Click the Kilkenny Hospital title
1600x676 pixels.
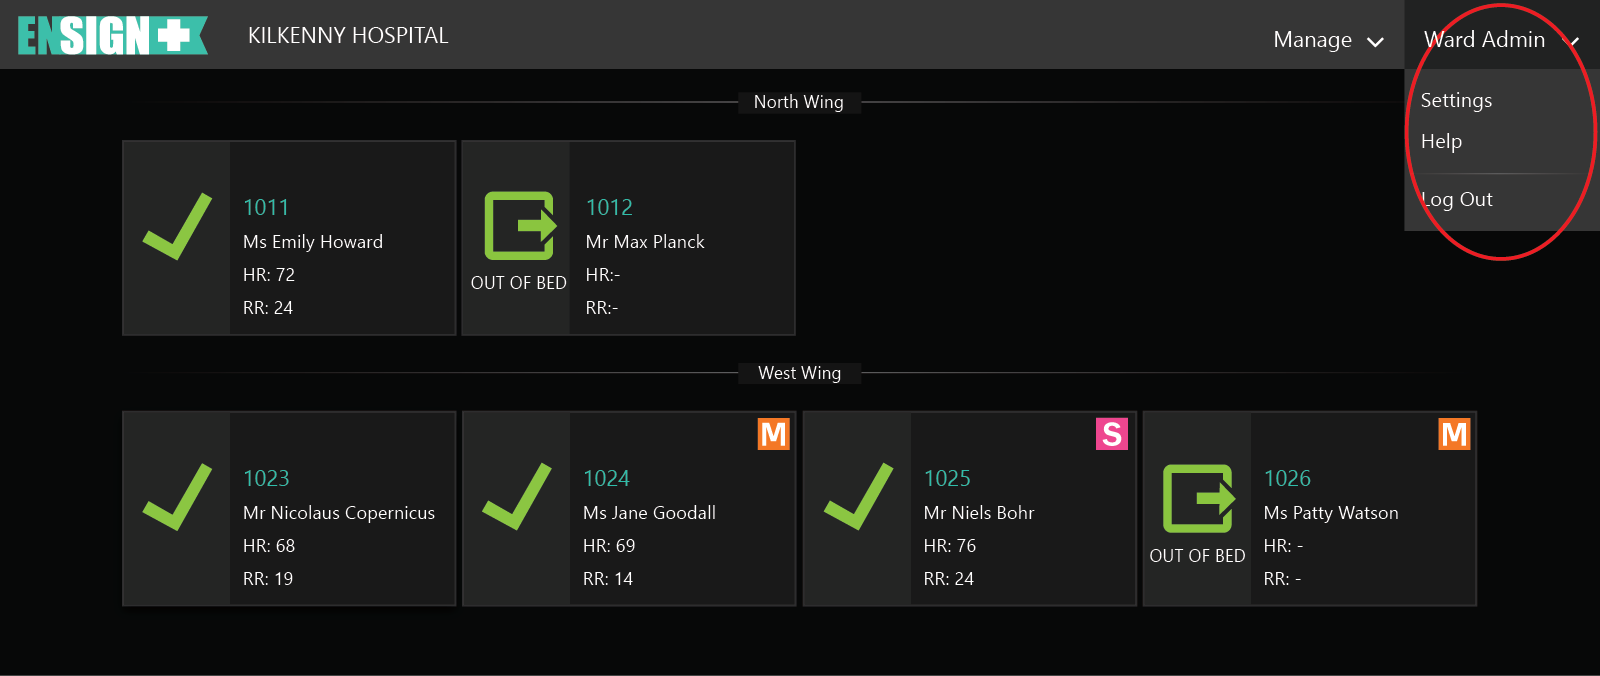(x=348, y=36)
